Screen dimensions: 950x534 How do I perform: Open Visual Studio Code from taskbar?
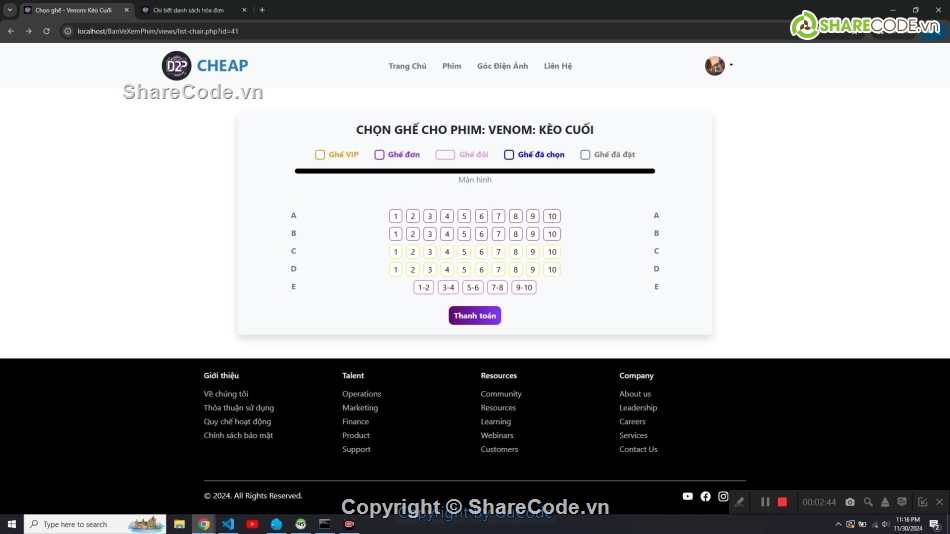pos(228,524)
